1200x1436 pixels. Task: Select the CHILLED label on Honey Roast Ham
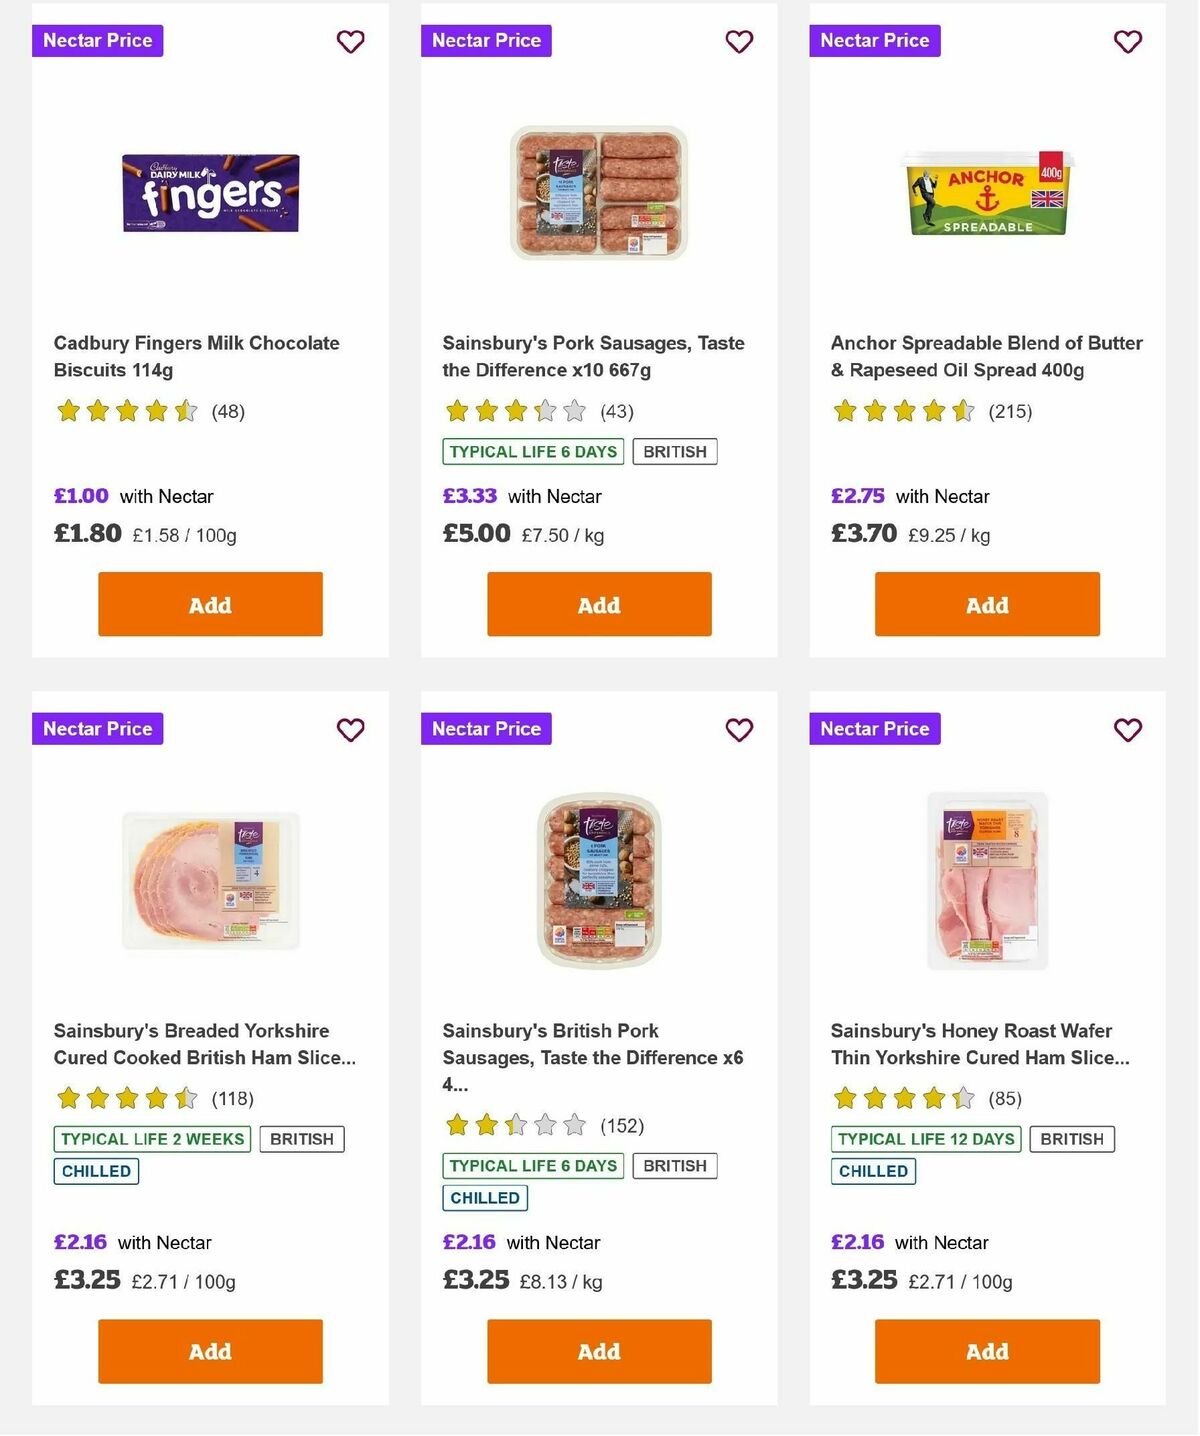[873, 1170]
